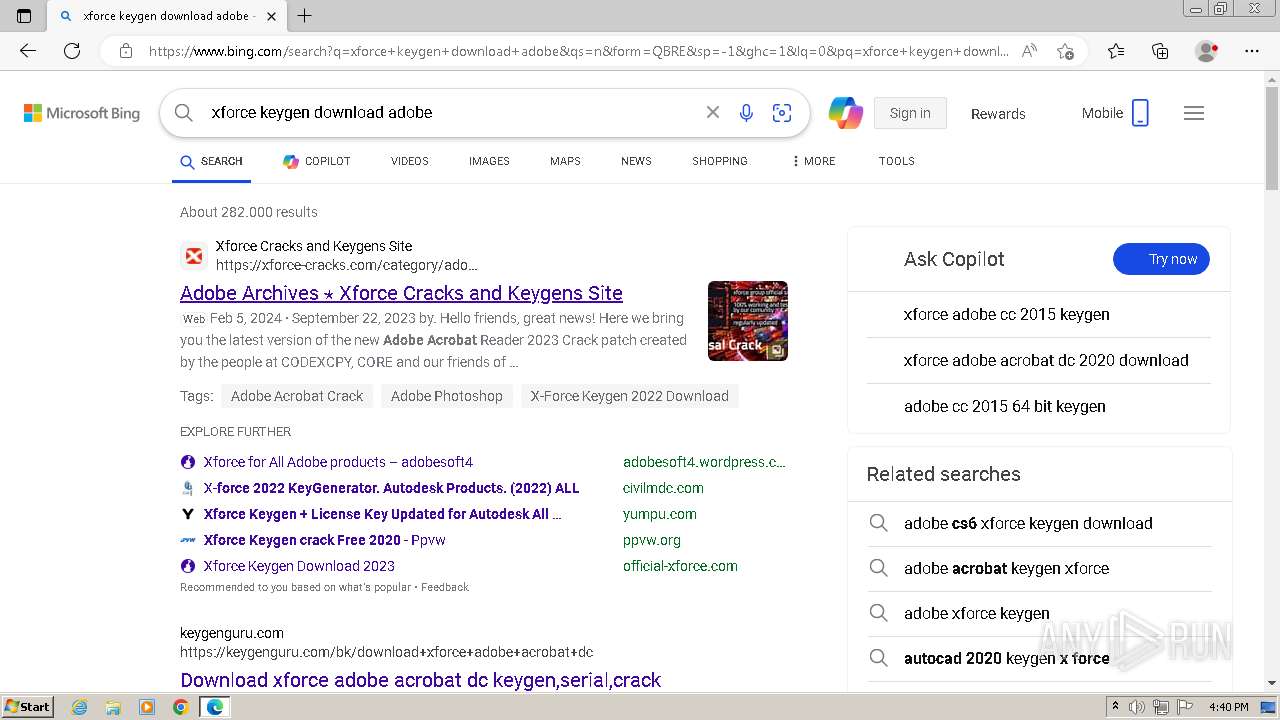Go back to the previous page
The width and height of the screenshot is (1280, 720).
[28, 51]
